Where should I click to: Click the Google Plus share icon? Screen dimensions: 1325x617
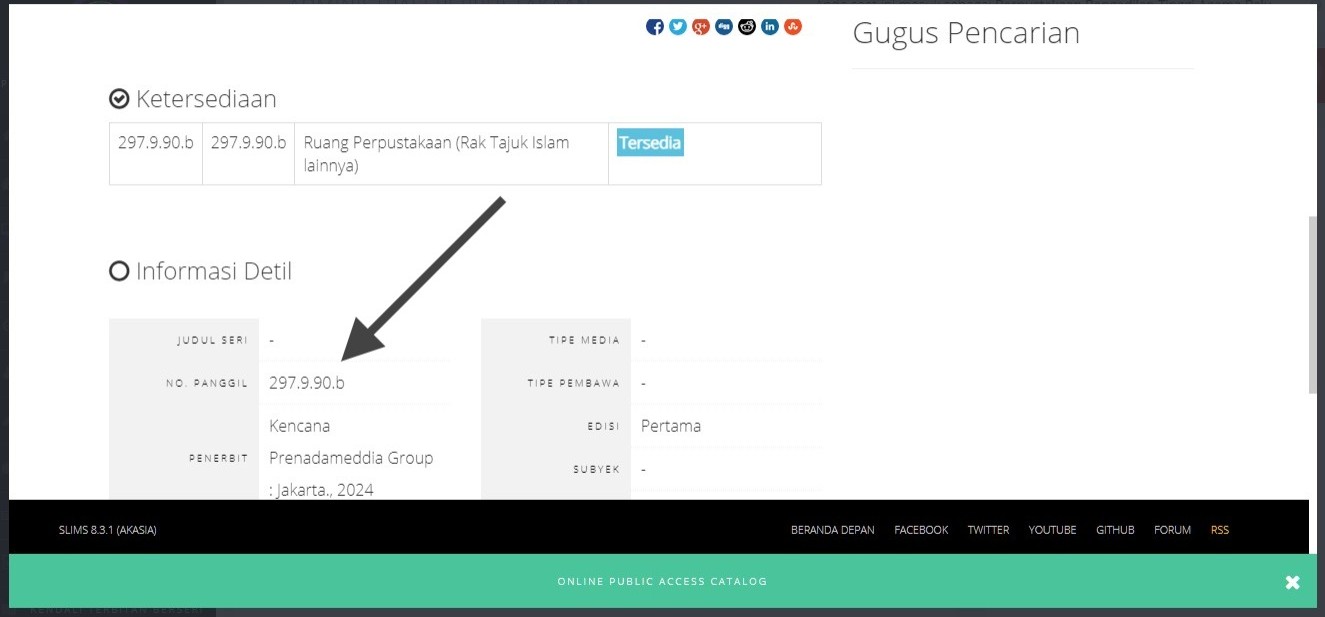[701, 27]
